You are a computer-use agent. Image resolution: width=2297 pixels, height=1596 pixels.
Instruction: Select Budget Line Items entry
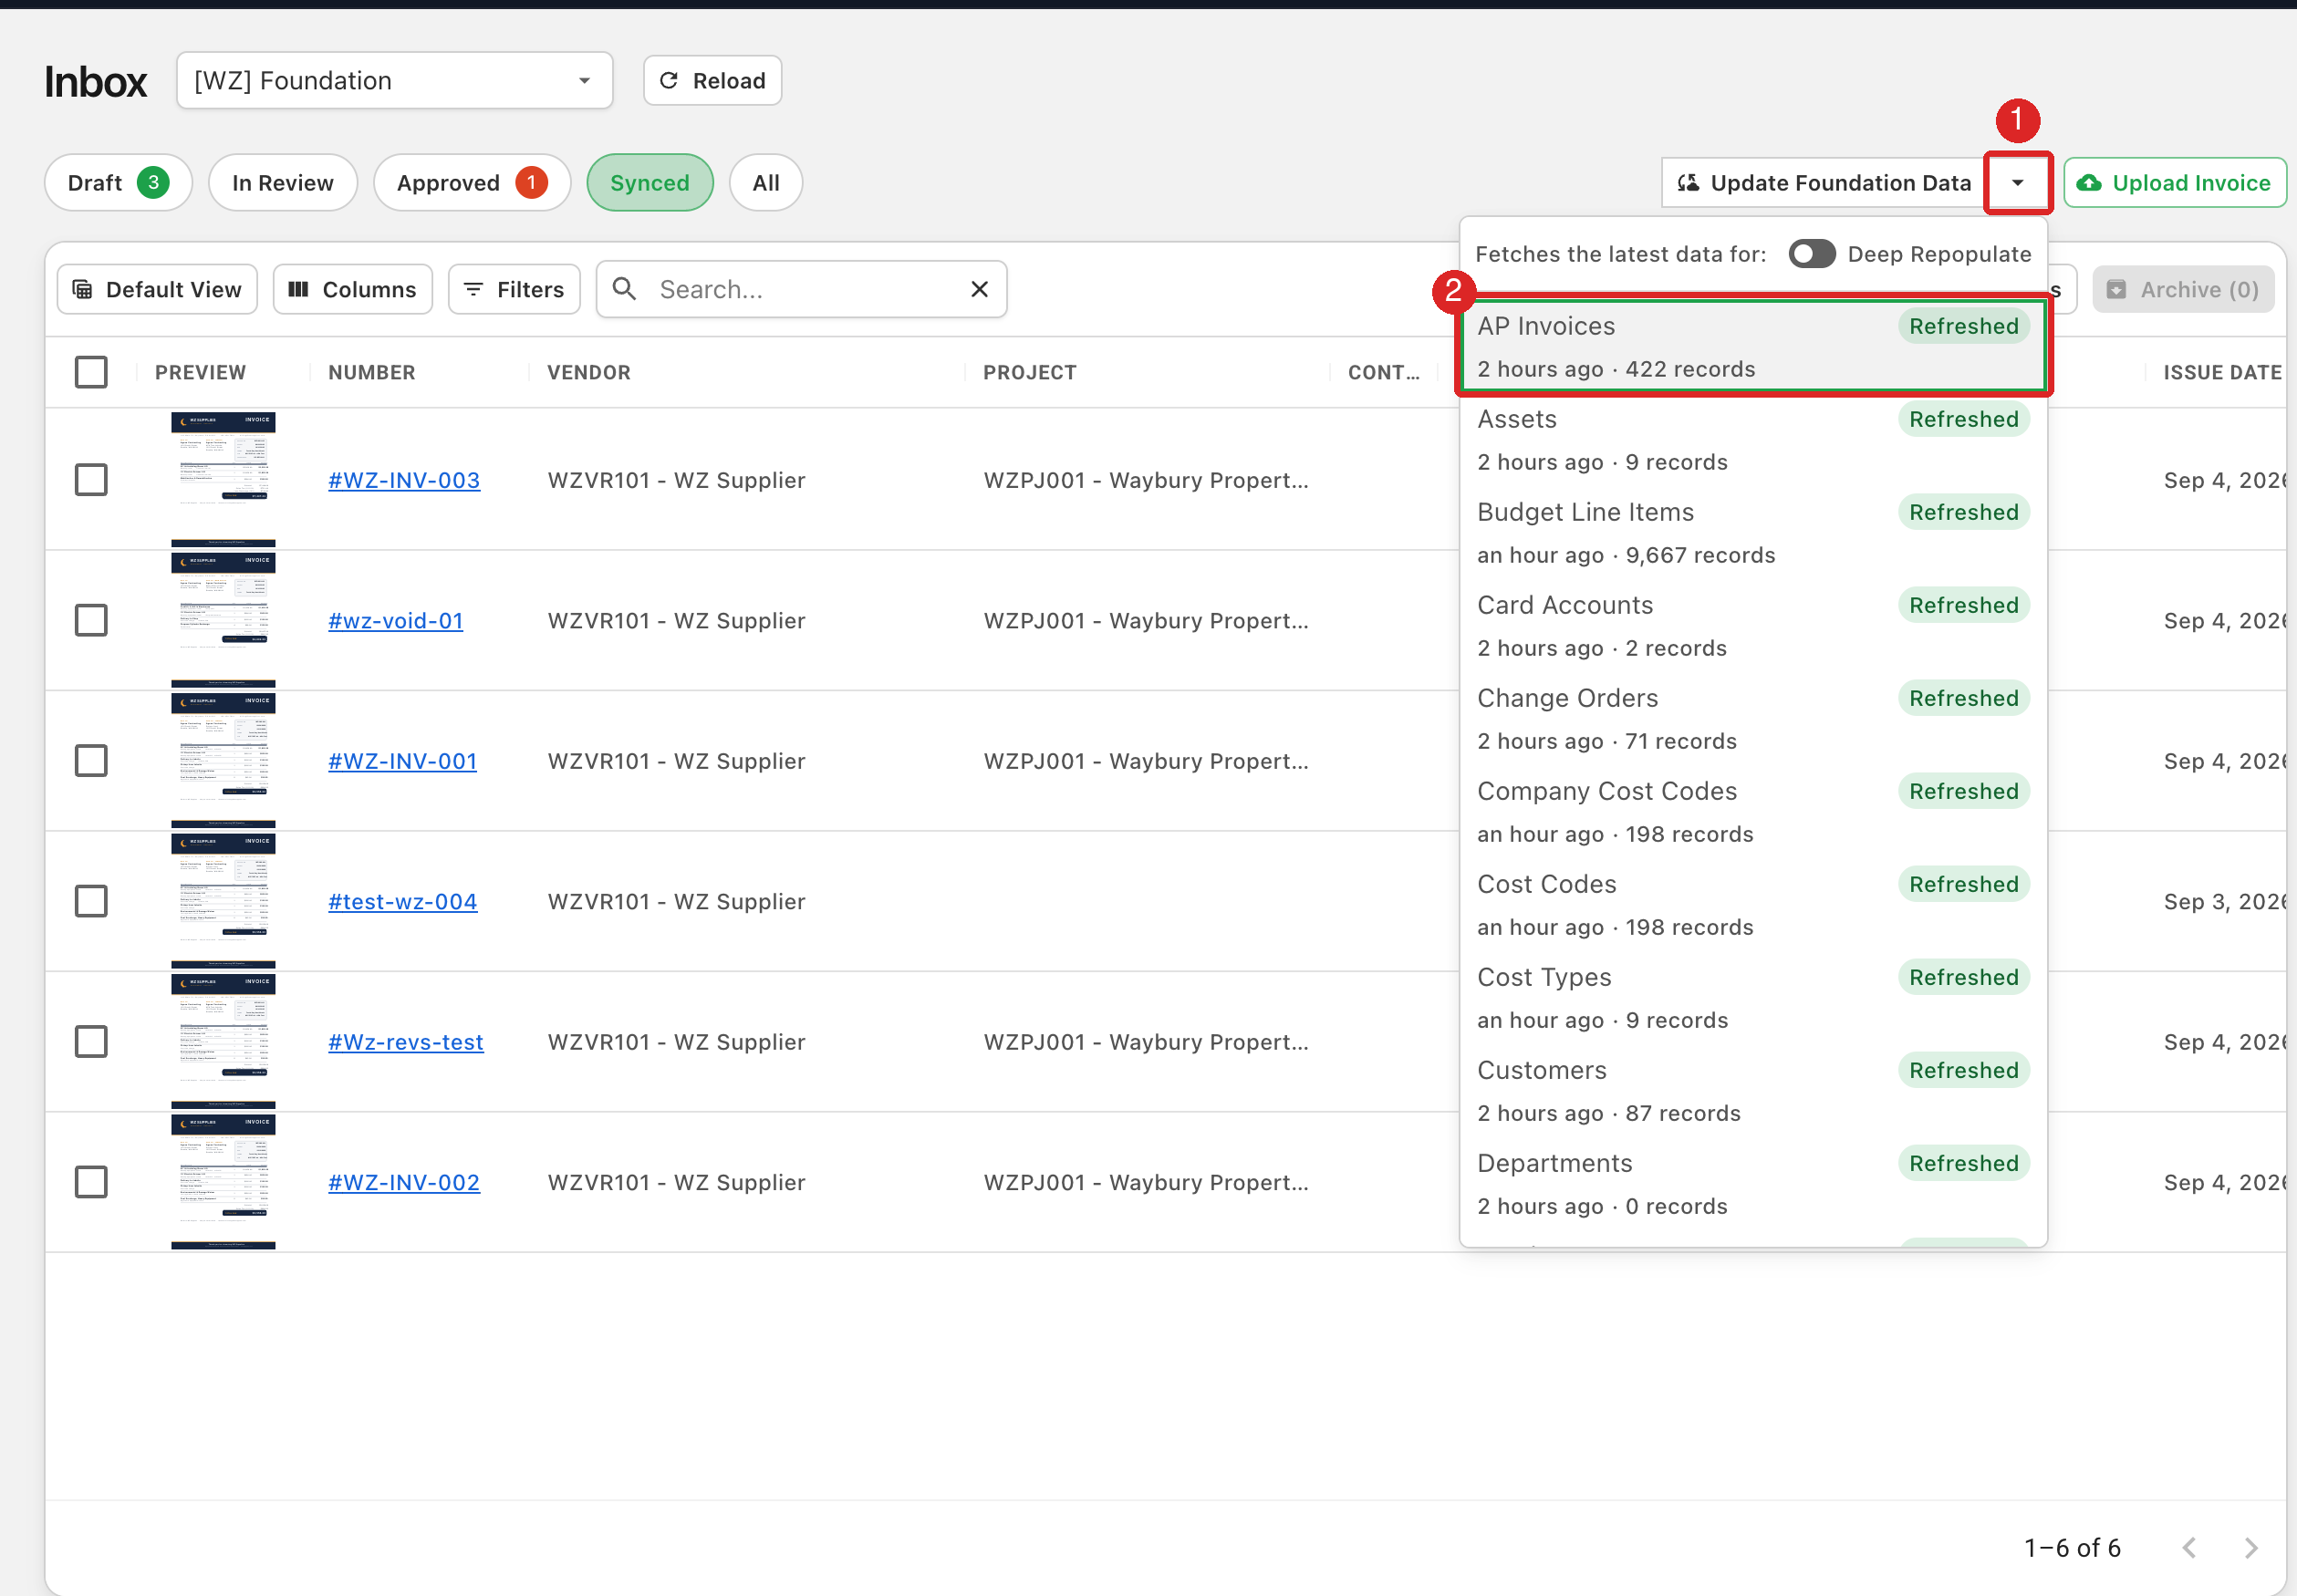point(1753,533)
